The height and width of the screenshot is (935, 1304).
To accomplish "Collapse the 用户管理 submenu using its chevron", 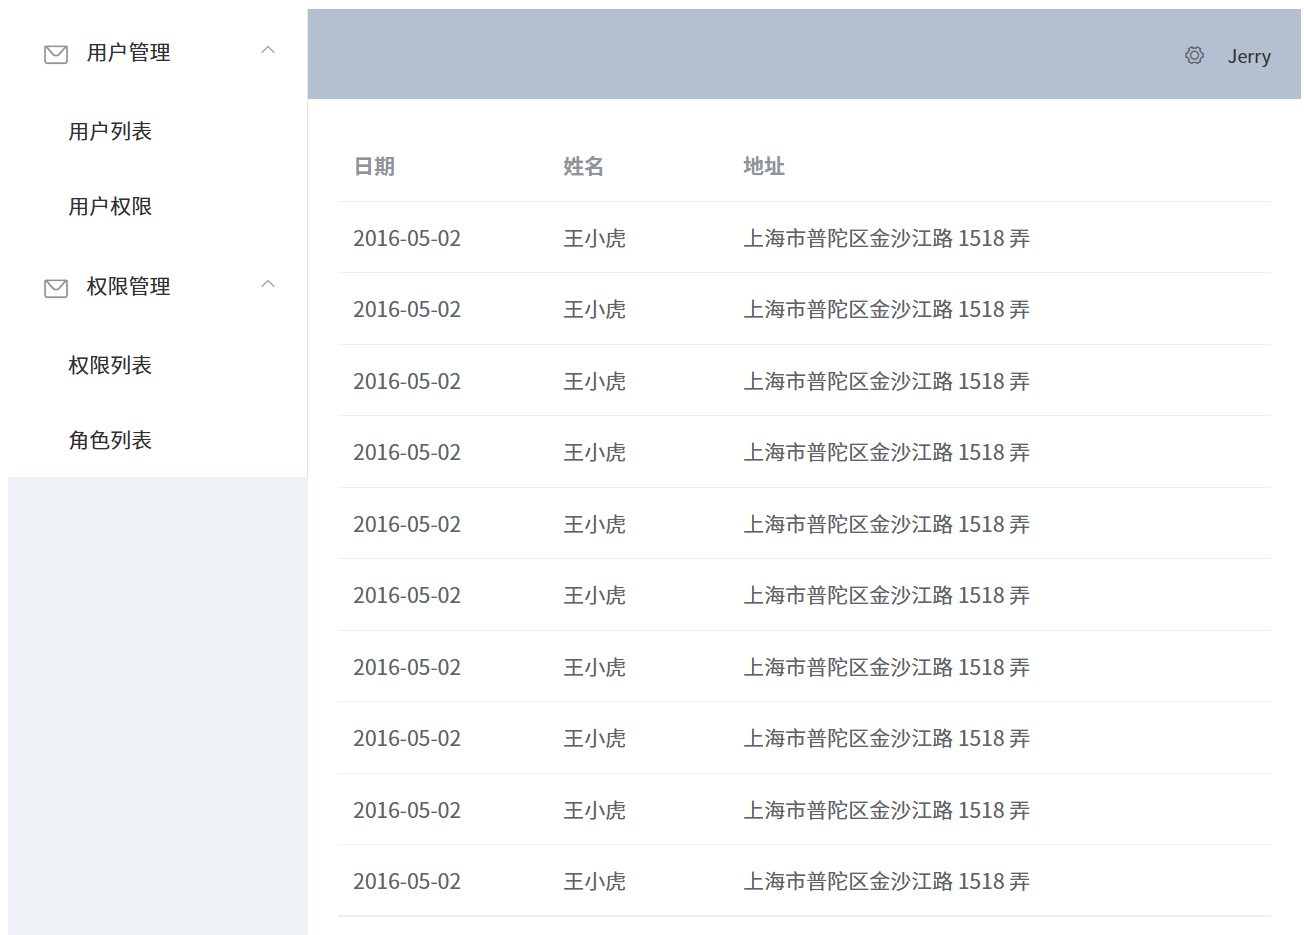I will (x=267, y=50).
